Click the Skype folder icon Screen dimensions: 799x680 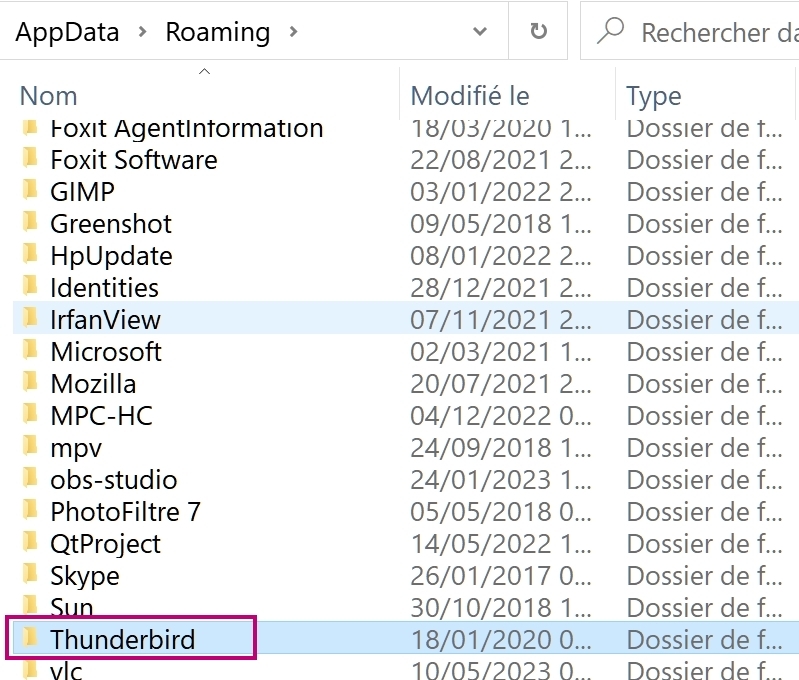[x=31, y=575]
